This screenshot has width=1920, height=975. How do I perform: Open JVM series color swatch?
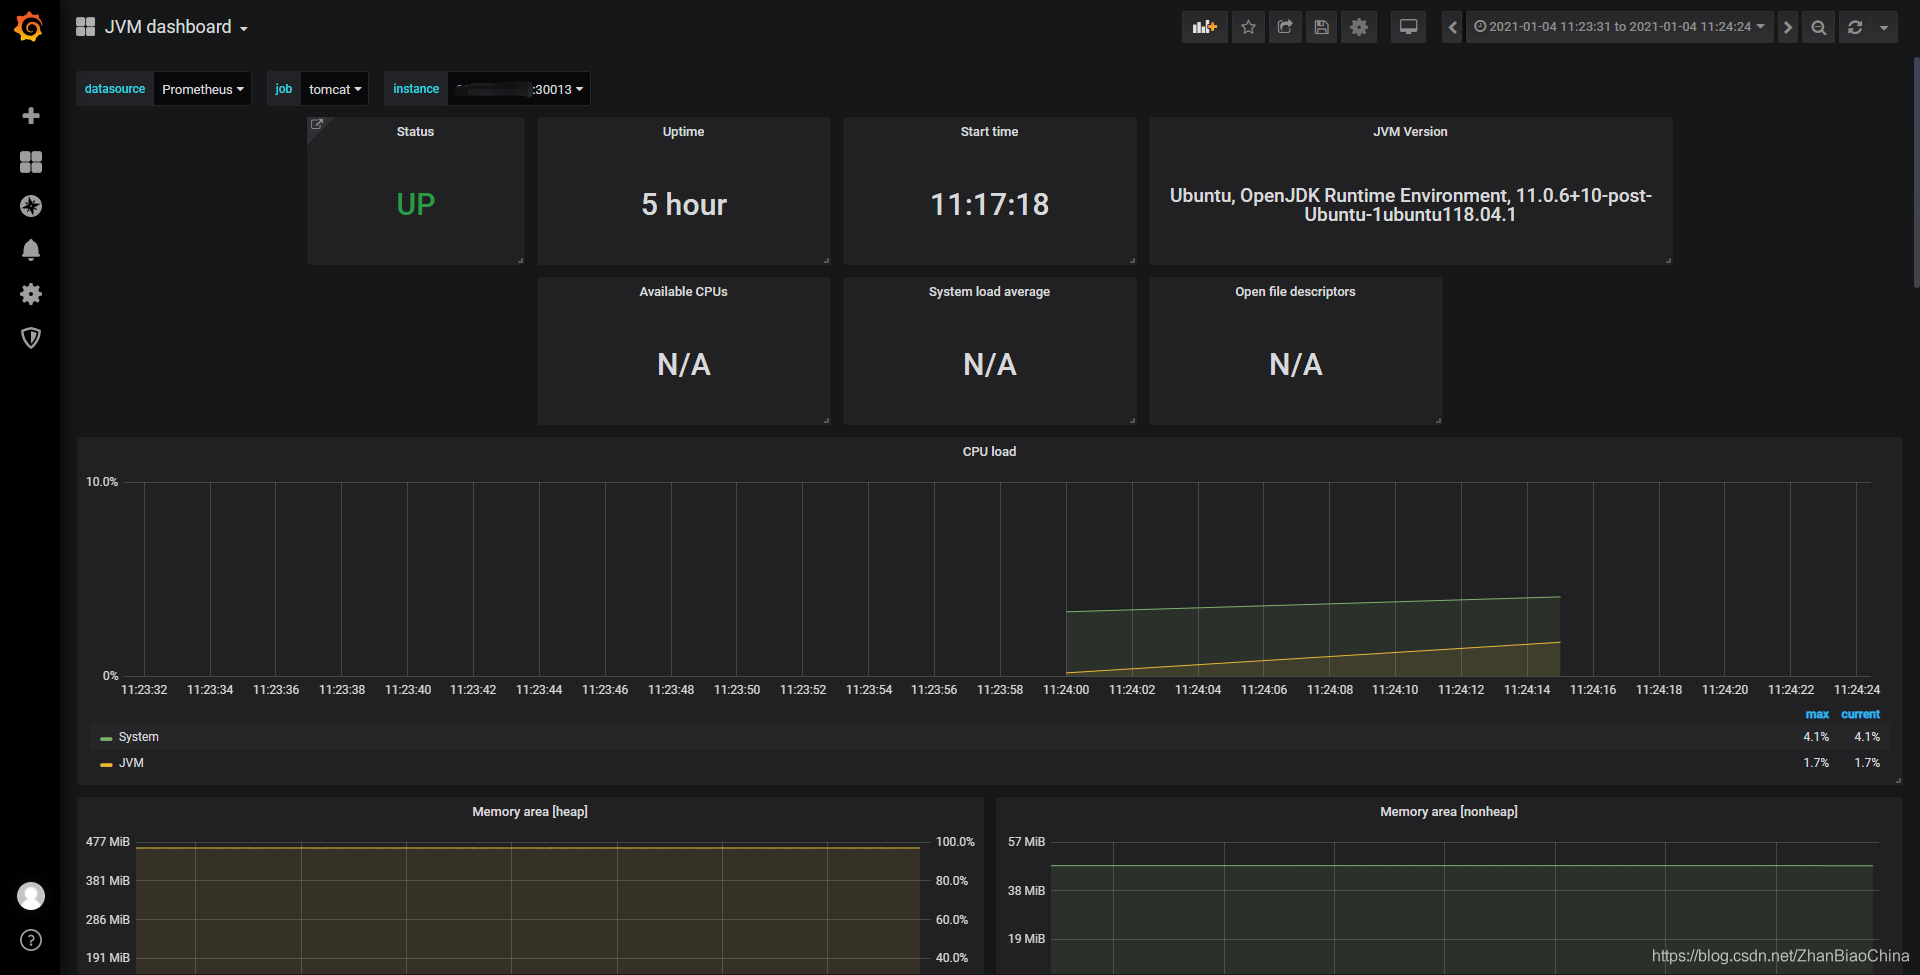[106, 764]
